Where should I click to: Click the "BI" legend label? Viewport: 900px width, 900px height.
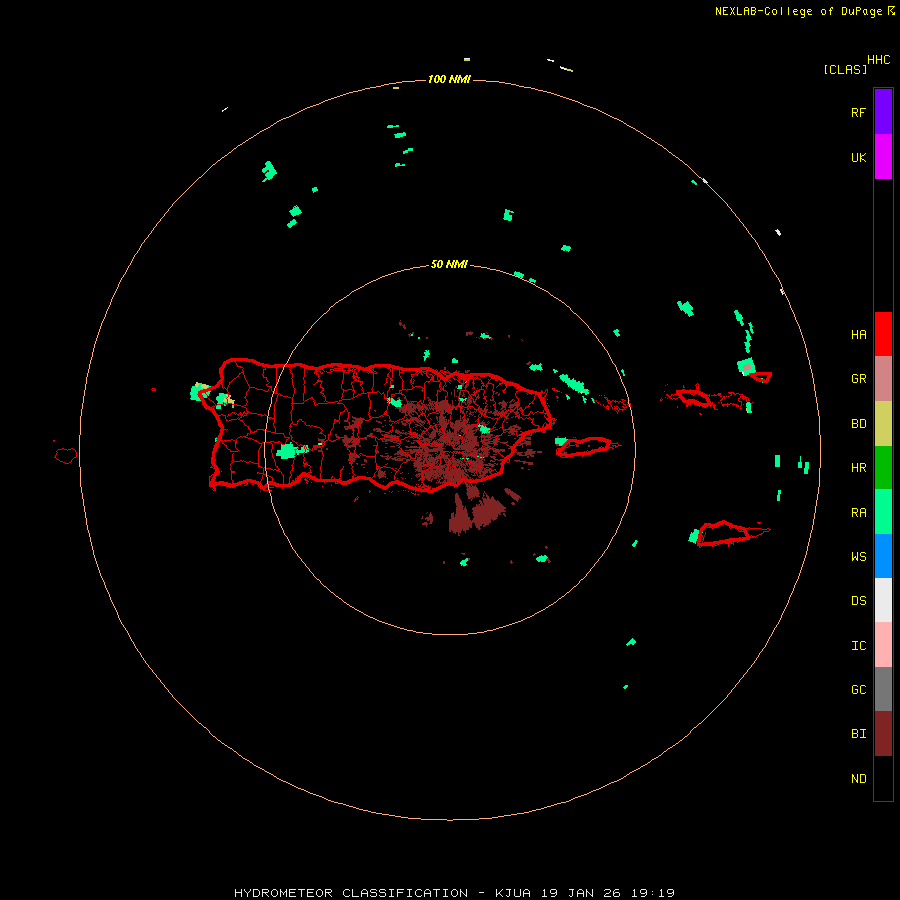coord(858,734)
